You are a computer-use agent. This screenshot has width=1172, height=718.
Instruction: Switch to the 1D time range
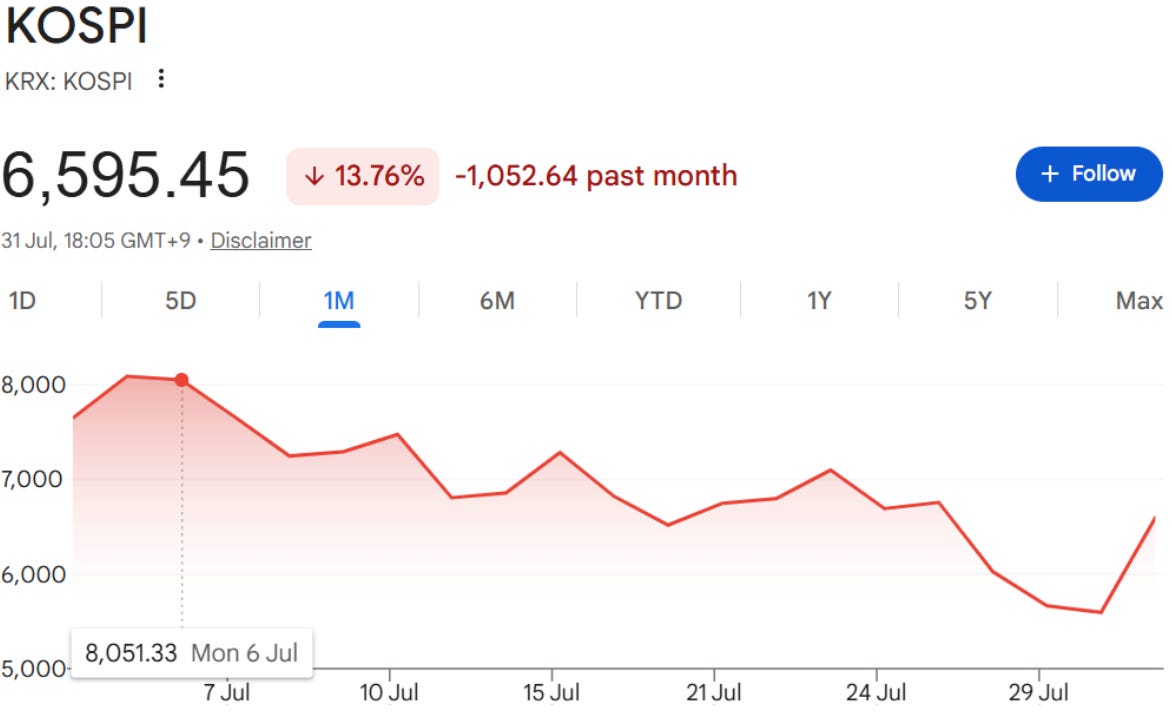pyautogui.click(x=22, y=301)
